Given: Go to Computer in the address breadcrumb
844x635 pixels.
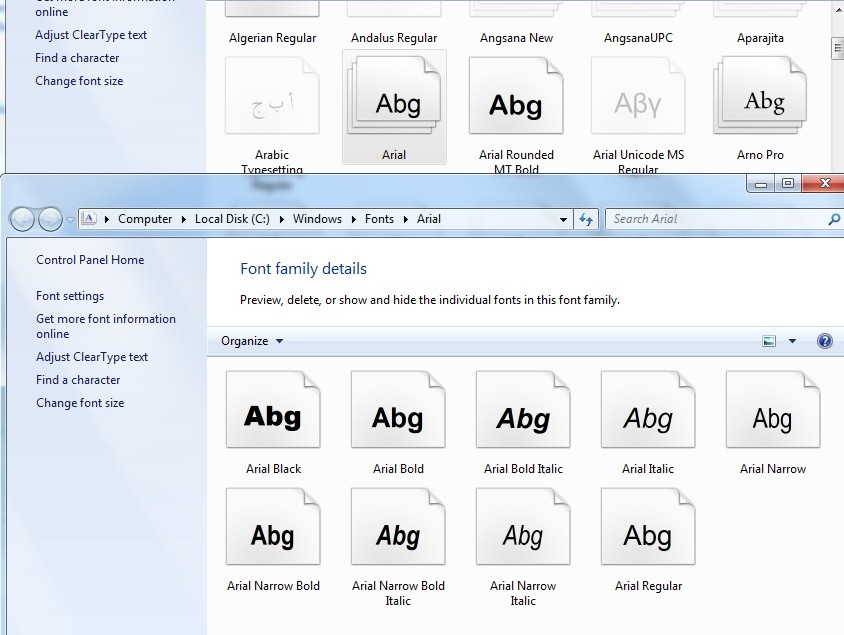Looking at the screenshot, I should pyautogui.click(x=145, y=219).
